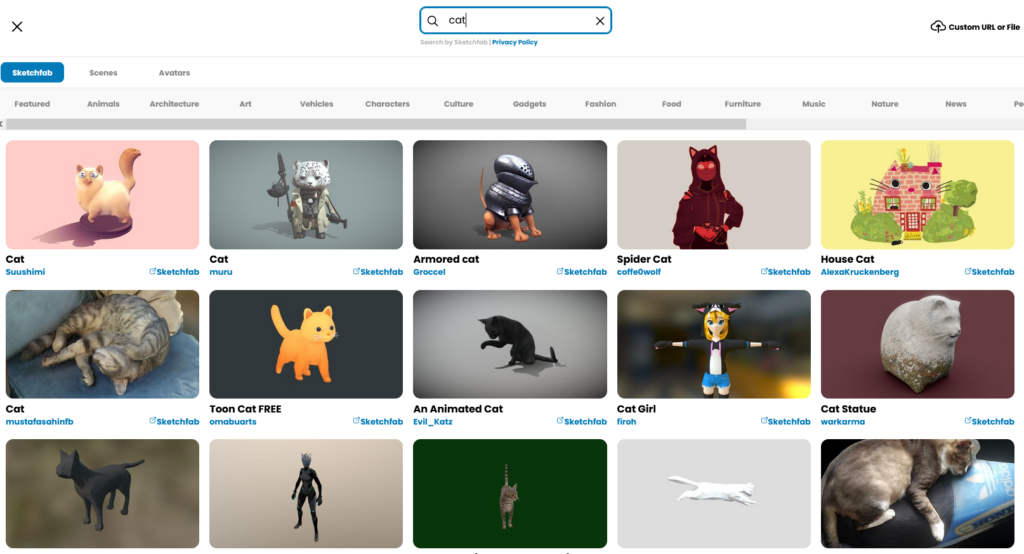Select the tabby cat on green background

coord(510,494)
